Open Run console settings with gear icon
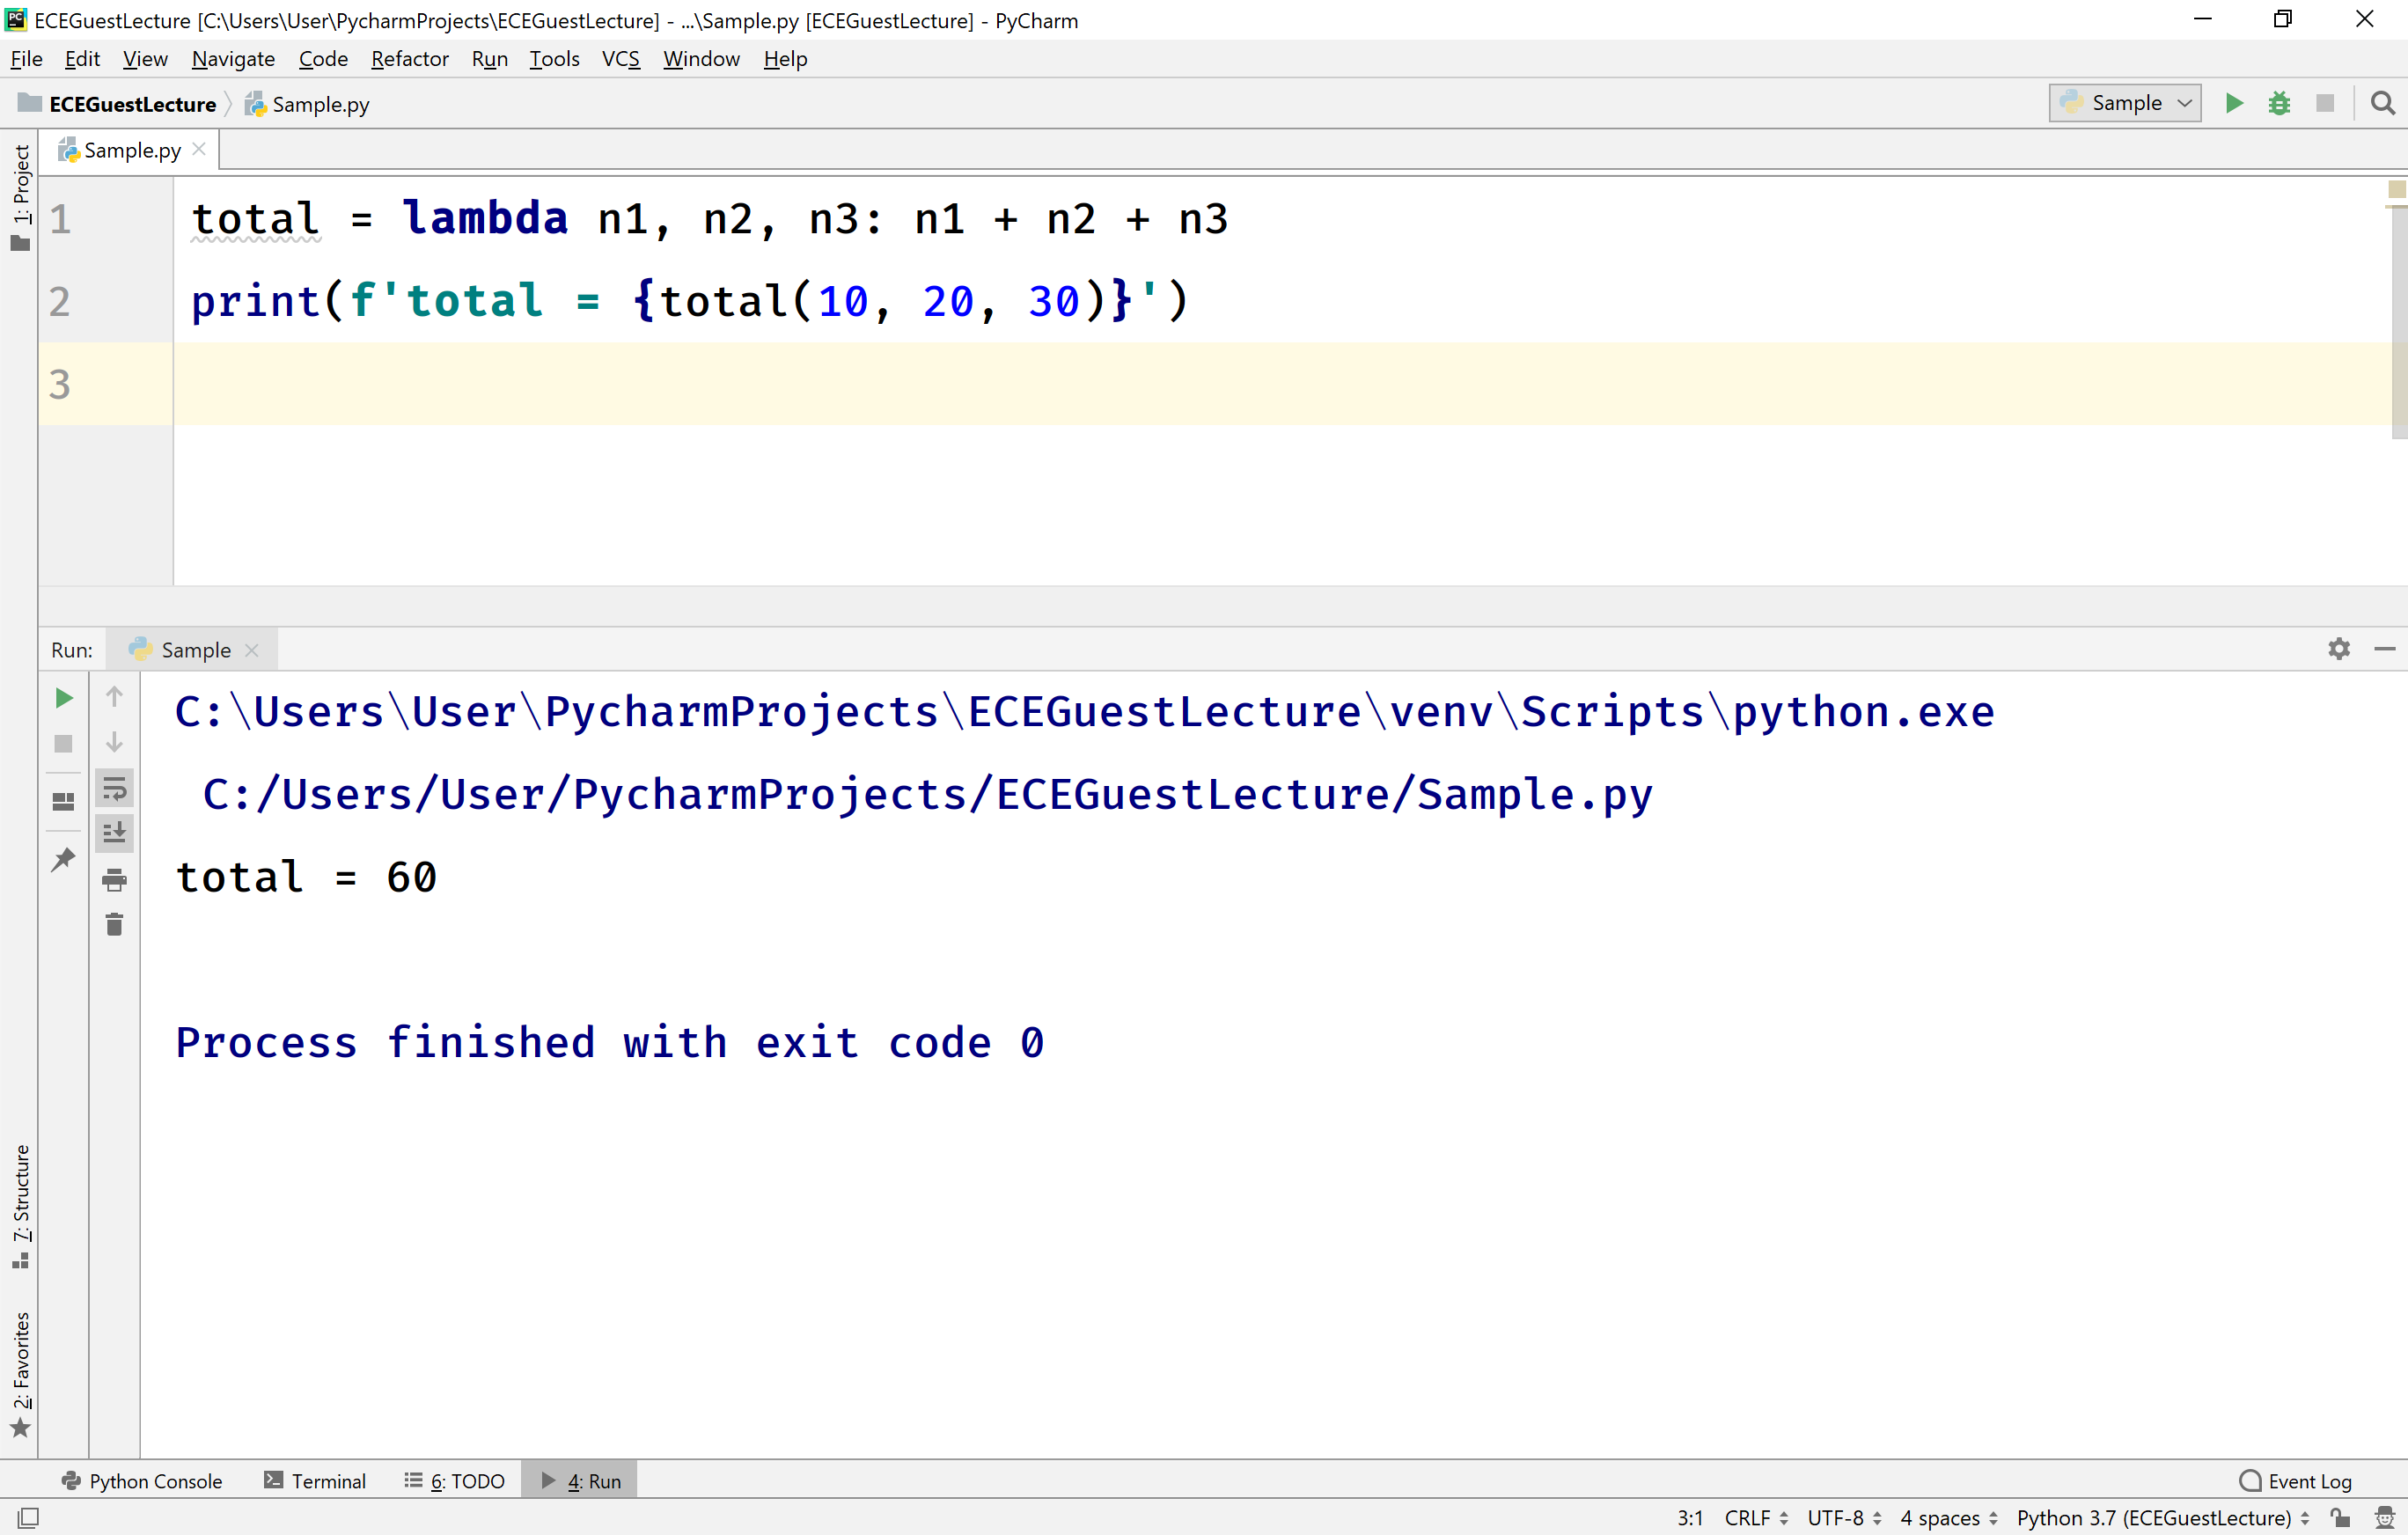 (x=2339, y=649)
